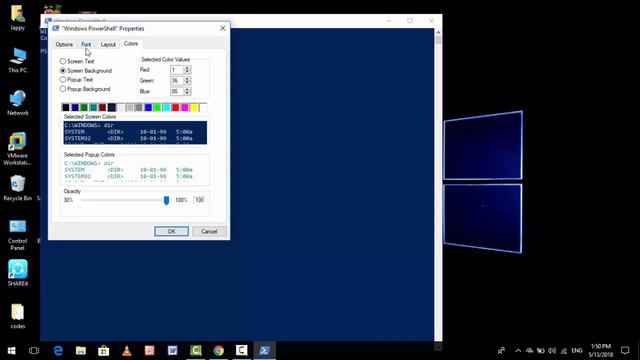Click the Red value input field

177,70
